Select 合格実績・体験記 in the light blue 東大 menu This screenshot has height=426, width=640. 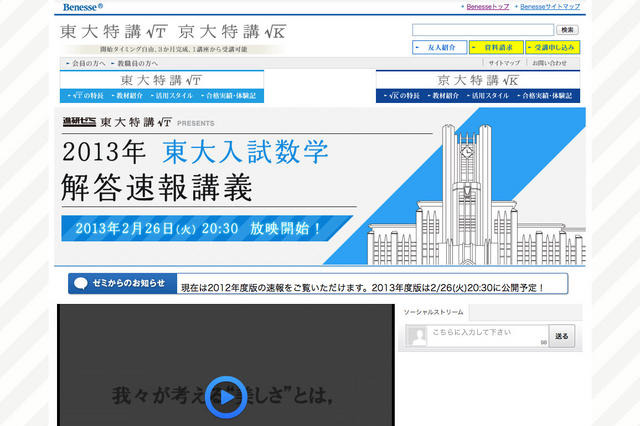(x=229, y=96)
